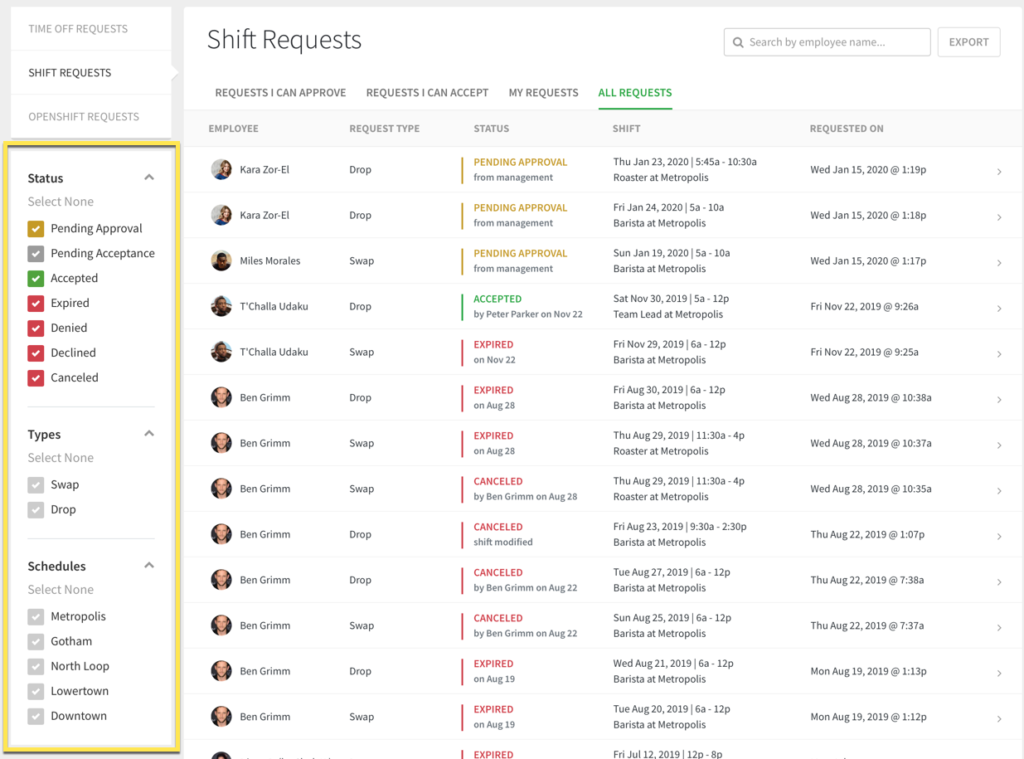Switch to the My Requests tab
1024x759 pixels.
point(543,92)
